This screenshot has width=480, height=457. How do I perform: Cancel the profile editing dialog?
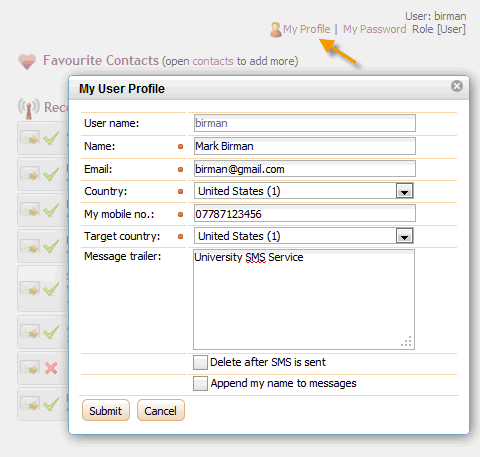coord(161,410)
